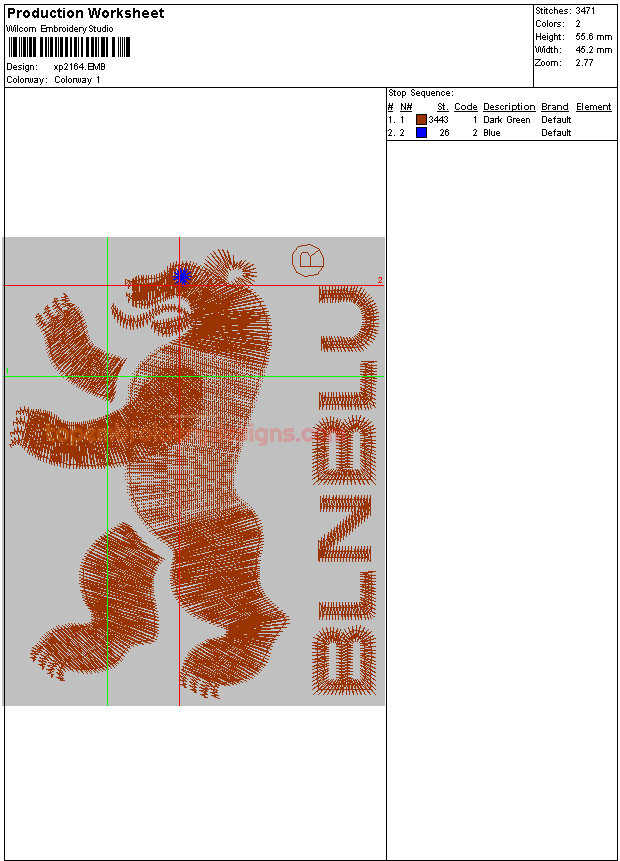Click design name 'xp2164.EMB'
The image size is (620, 861).
79,66
